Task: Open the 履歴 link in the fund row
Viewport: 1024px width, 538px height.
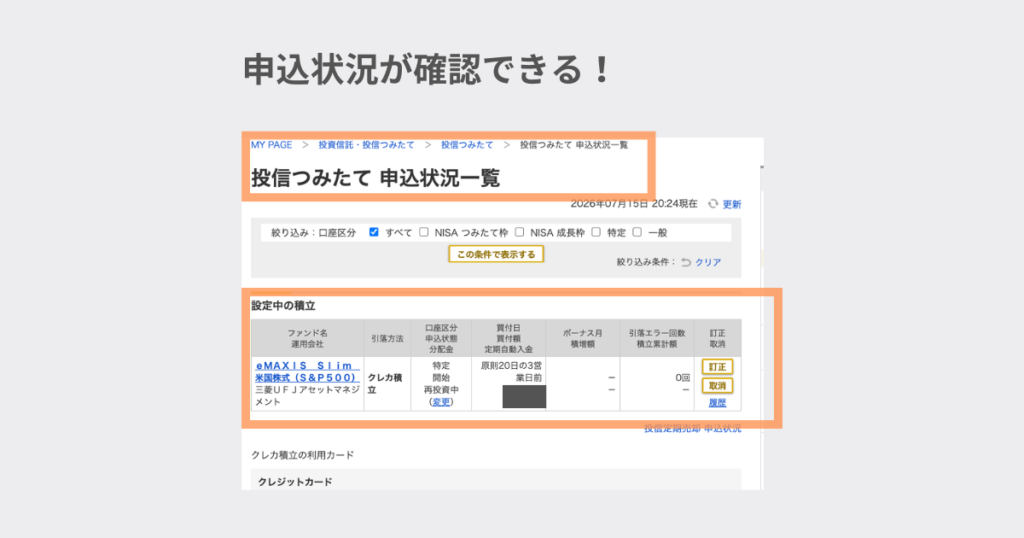Action: pos(717,403)
